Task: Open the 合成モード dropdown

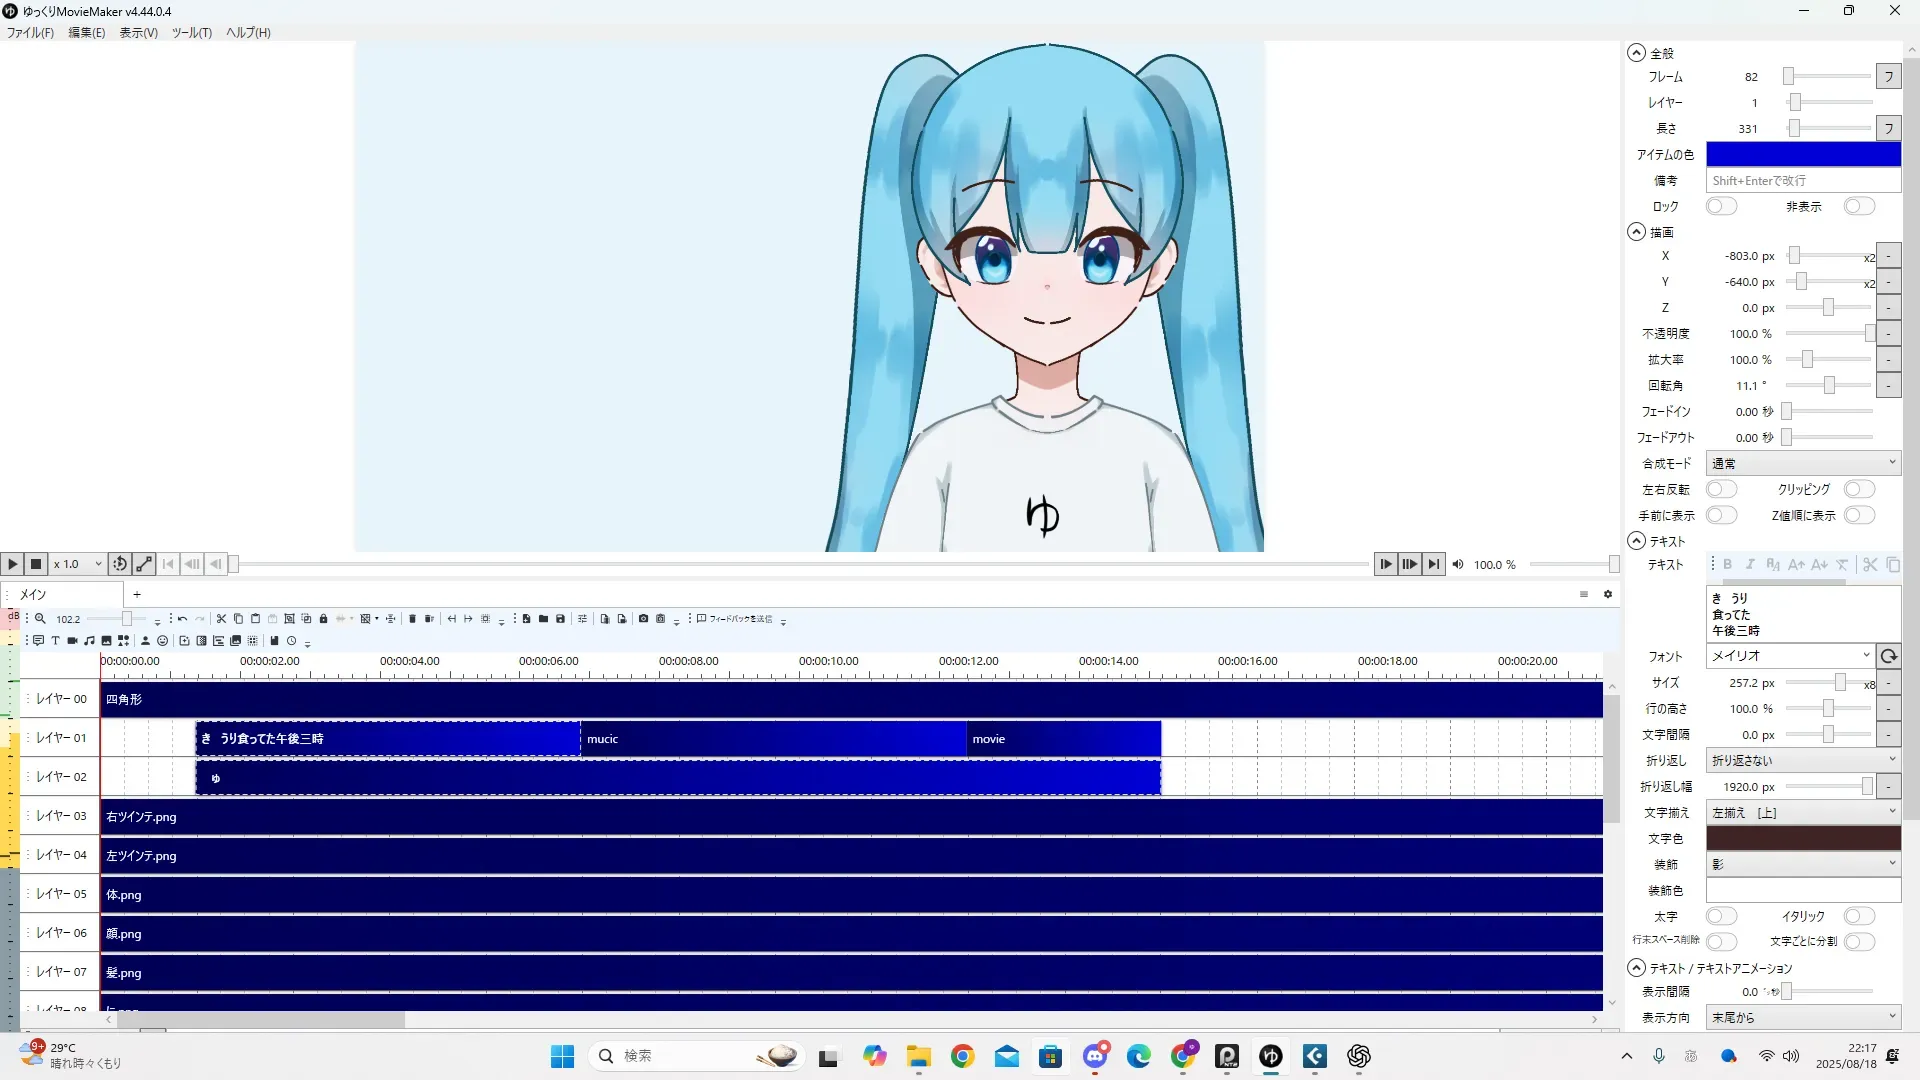Action: tap(1802, 463)
